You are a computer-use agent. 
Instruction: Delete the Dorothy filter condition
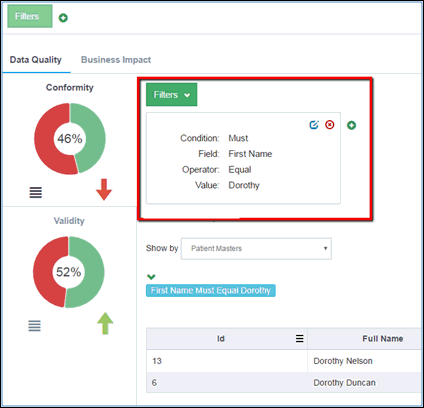[x=330, y=125]
